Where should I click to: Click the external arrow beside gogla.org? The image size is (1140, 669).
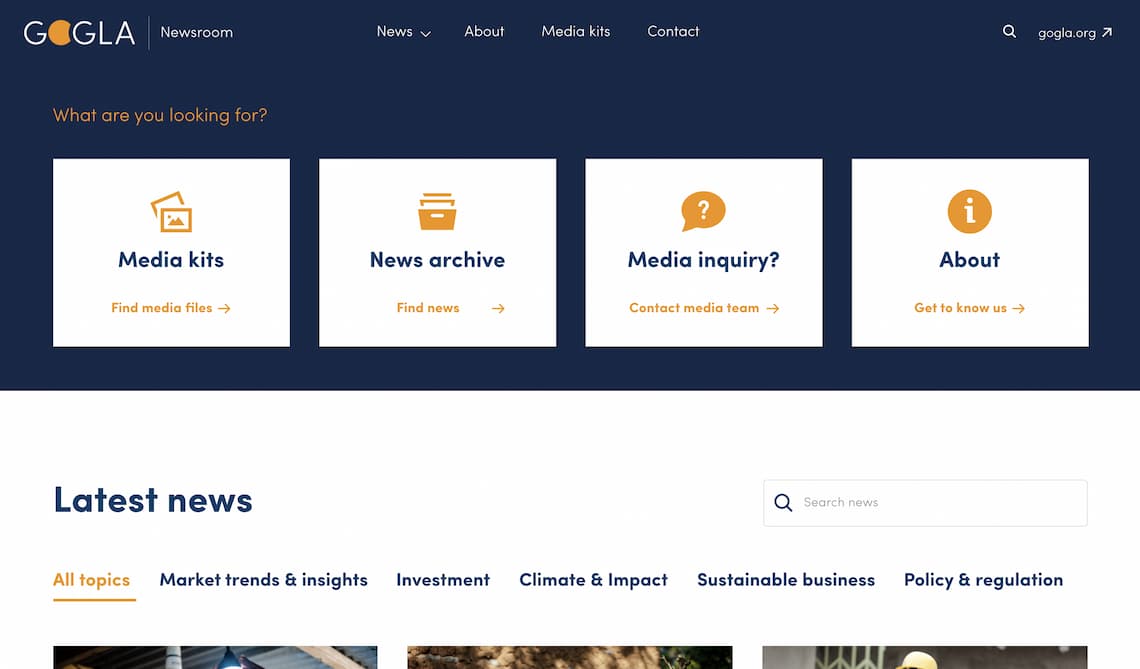[x=1106, y=33]
